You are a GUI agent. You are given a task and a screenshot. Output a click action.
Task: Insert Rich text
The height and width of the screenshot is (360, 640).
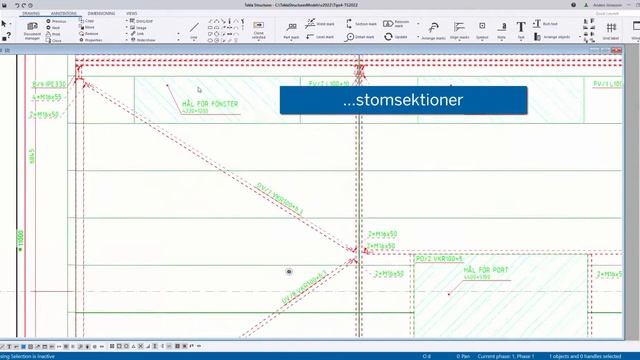pyautogui.click(x=545, y=24)
